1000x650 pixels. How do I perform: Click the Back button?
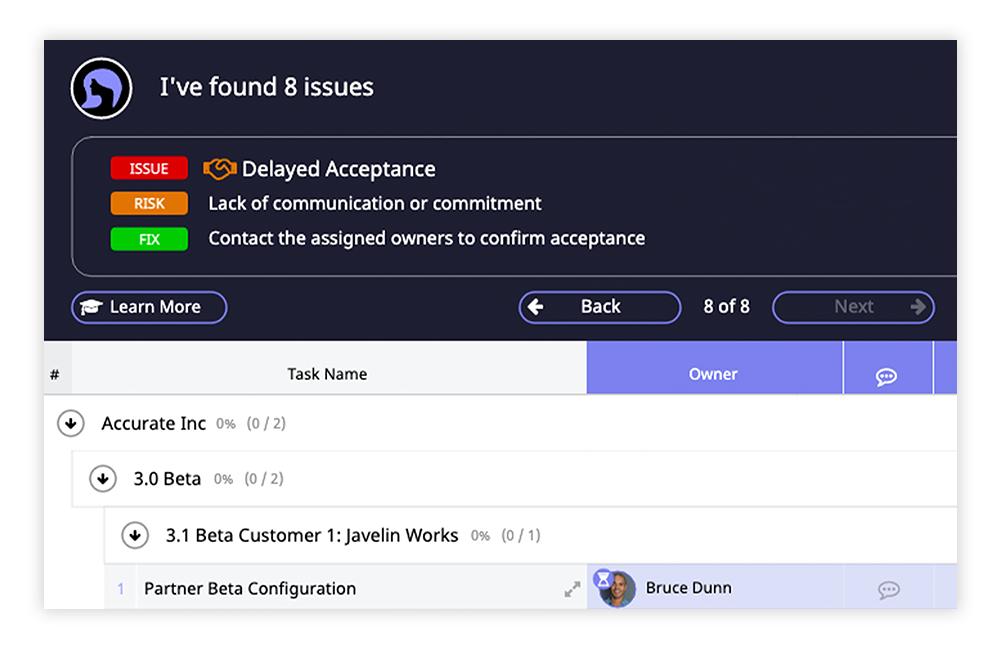(599, 307)
